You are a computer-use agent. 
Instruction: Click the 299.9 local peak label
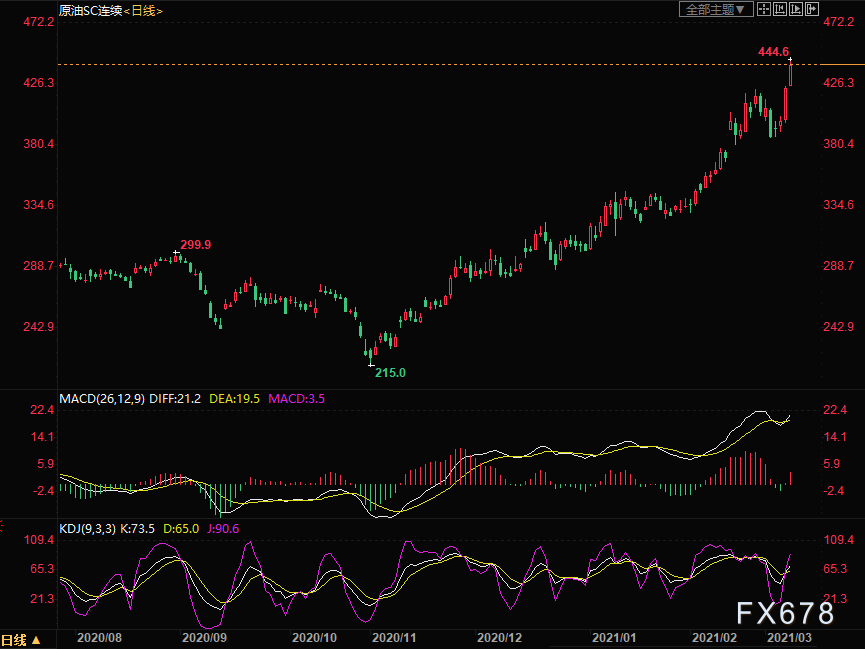point(195,245)
